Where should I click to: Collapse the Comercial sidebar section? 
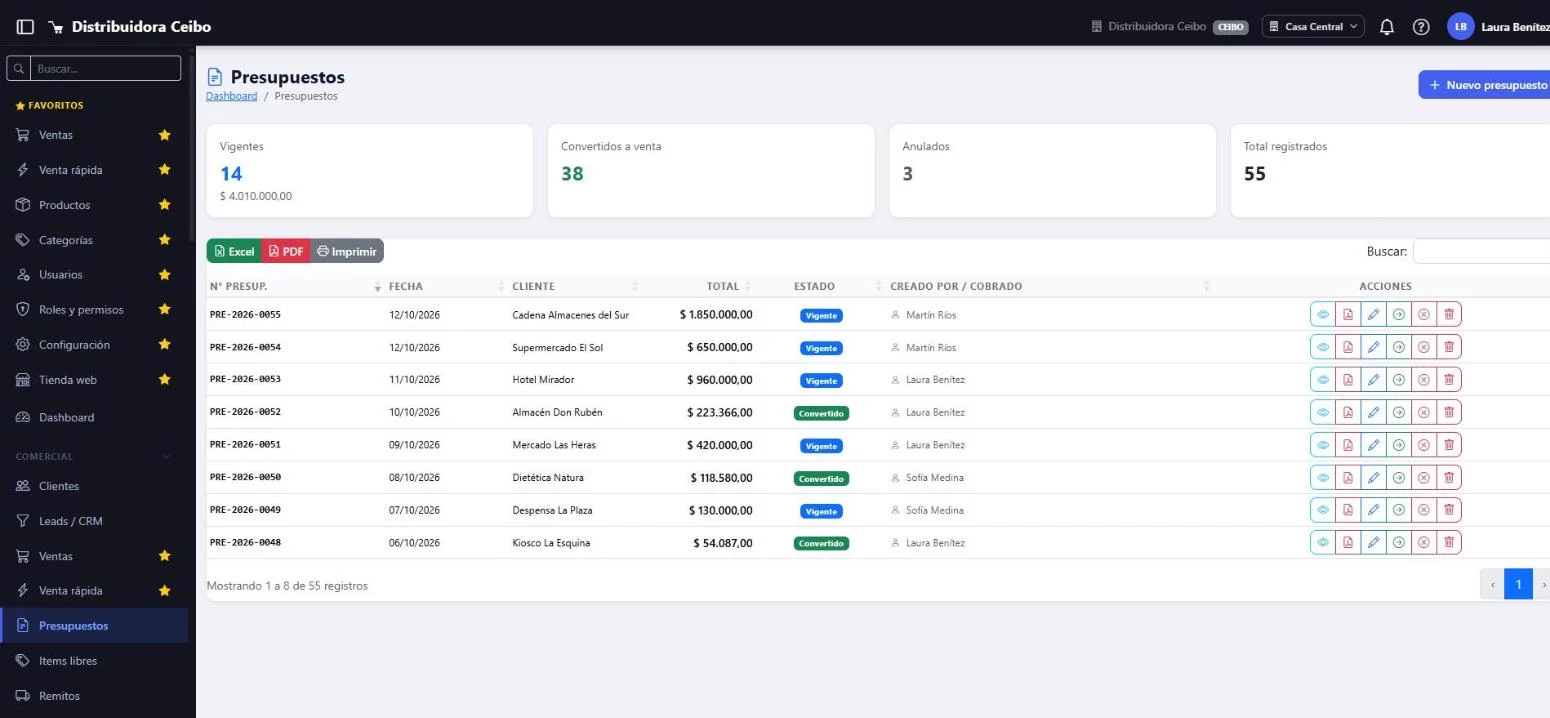pos(94,457)
